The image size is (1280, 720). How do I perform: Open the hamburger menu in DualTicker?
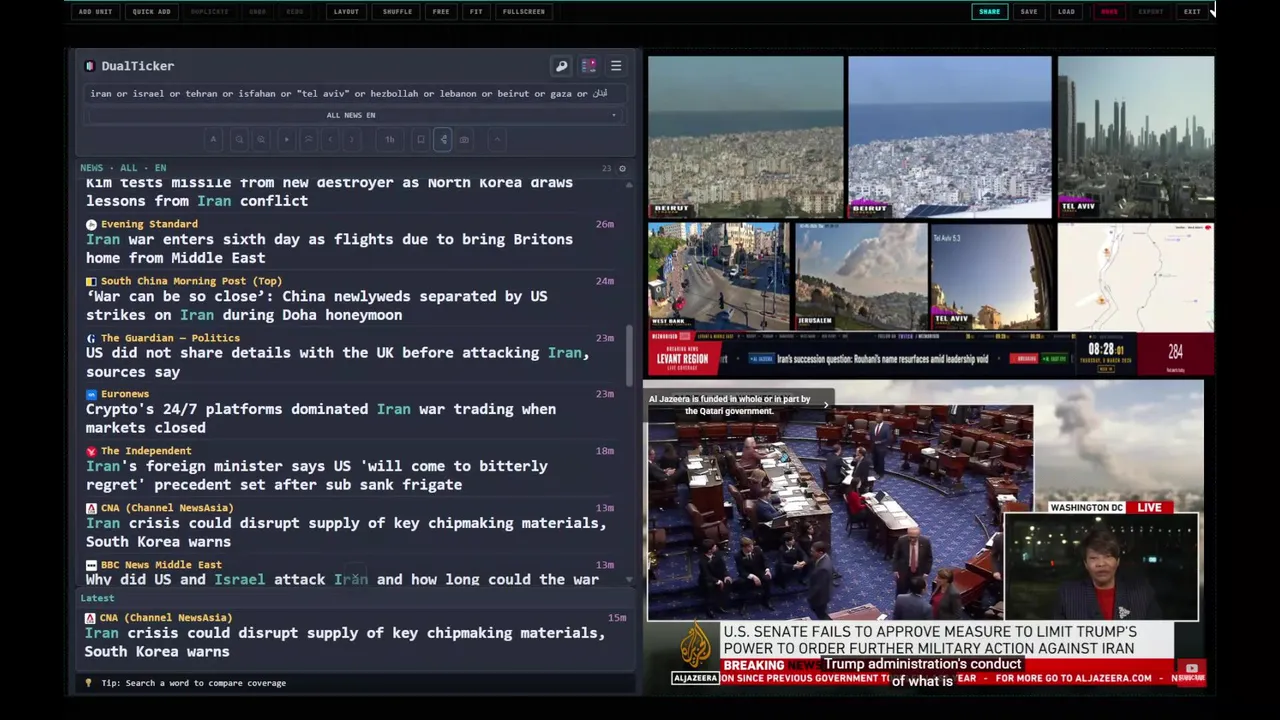point(616,66)
